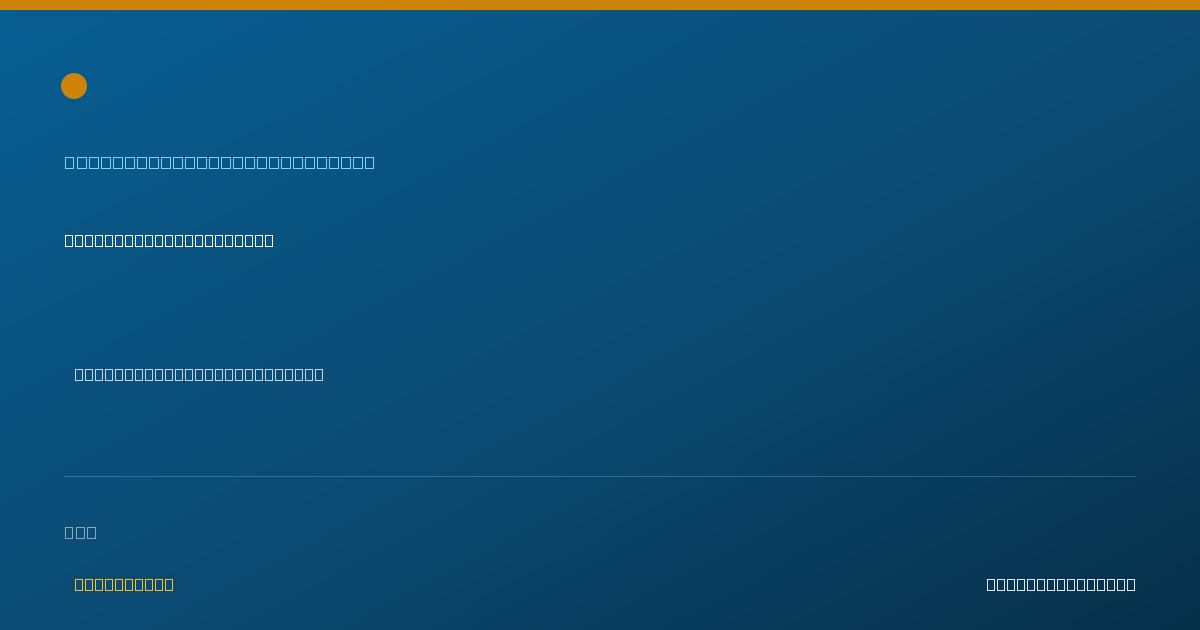Click the middle of the gray label
The image size is (1200, 630).
point(81,532)
